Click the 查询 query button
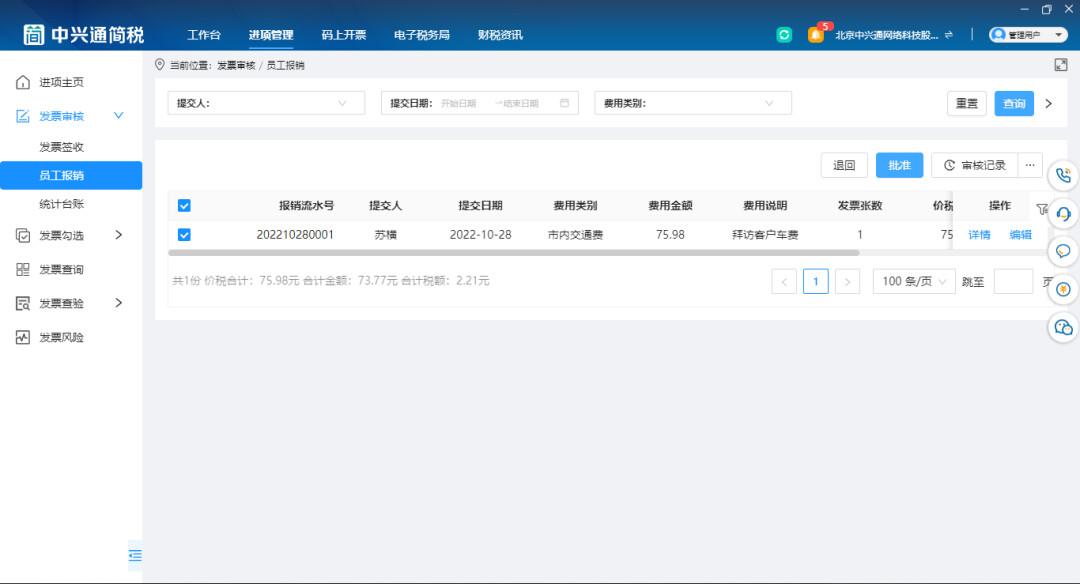Screen dimensions: 1080x584 click(x=1014, y=102)
